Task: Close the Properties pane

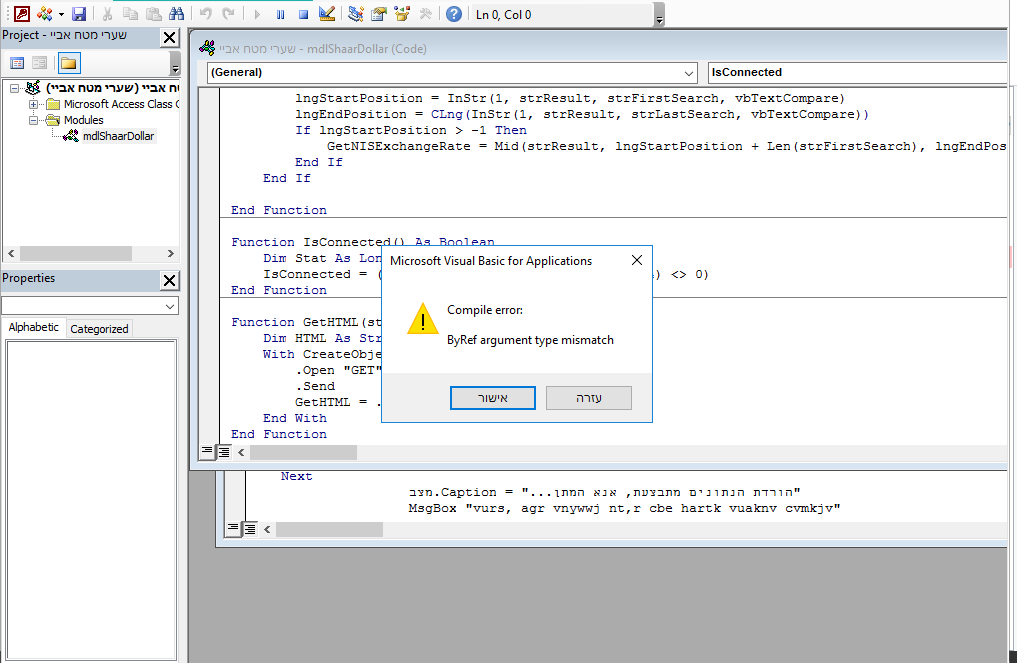Action: pos(169,280)
